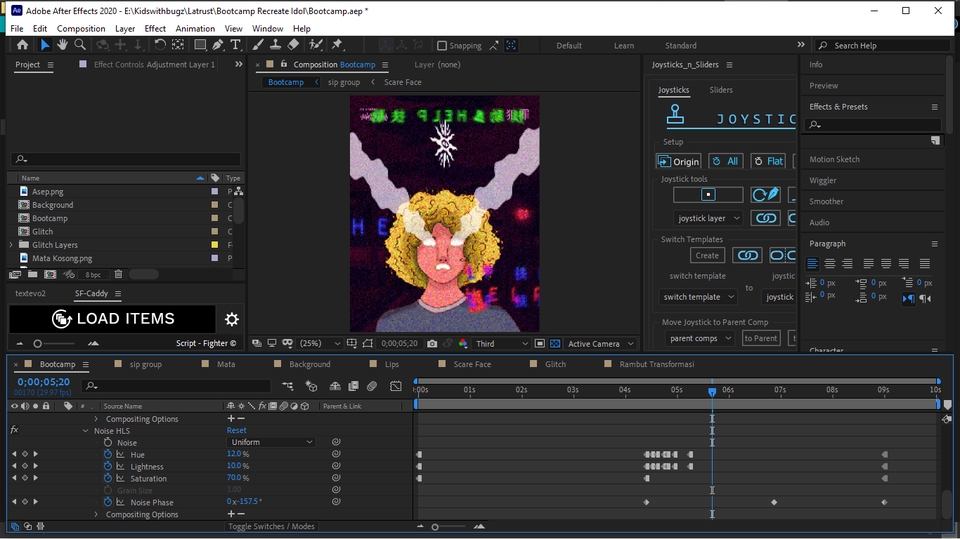This screenshot has width=960, height=539.
Task: Select the Rectangle shape tool
Action: [200, 45]
